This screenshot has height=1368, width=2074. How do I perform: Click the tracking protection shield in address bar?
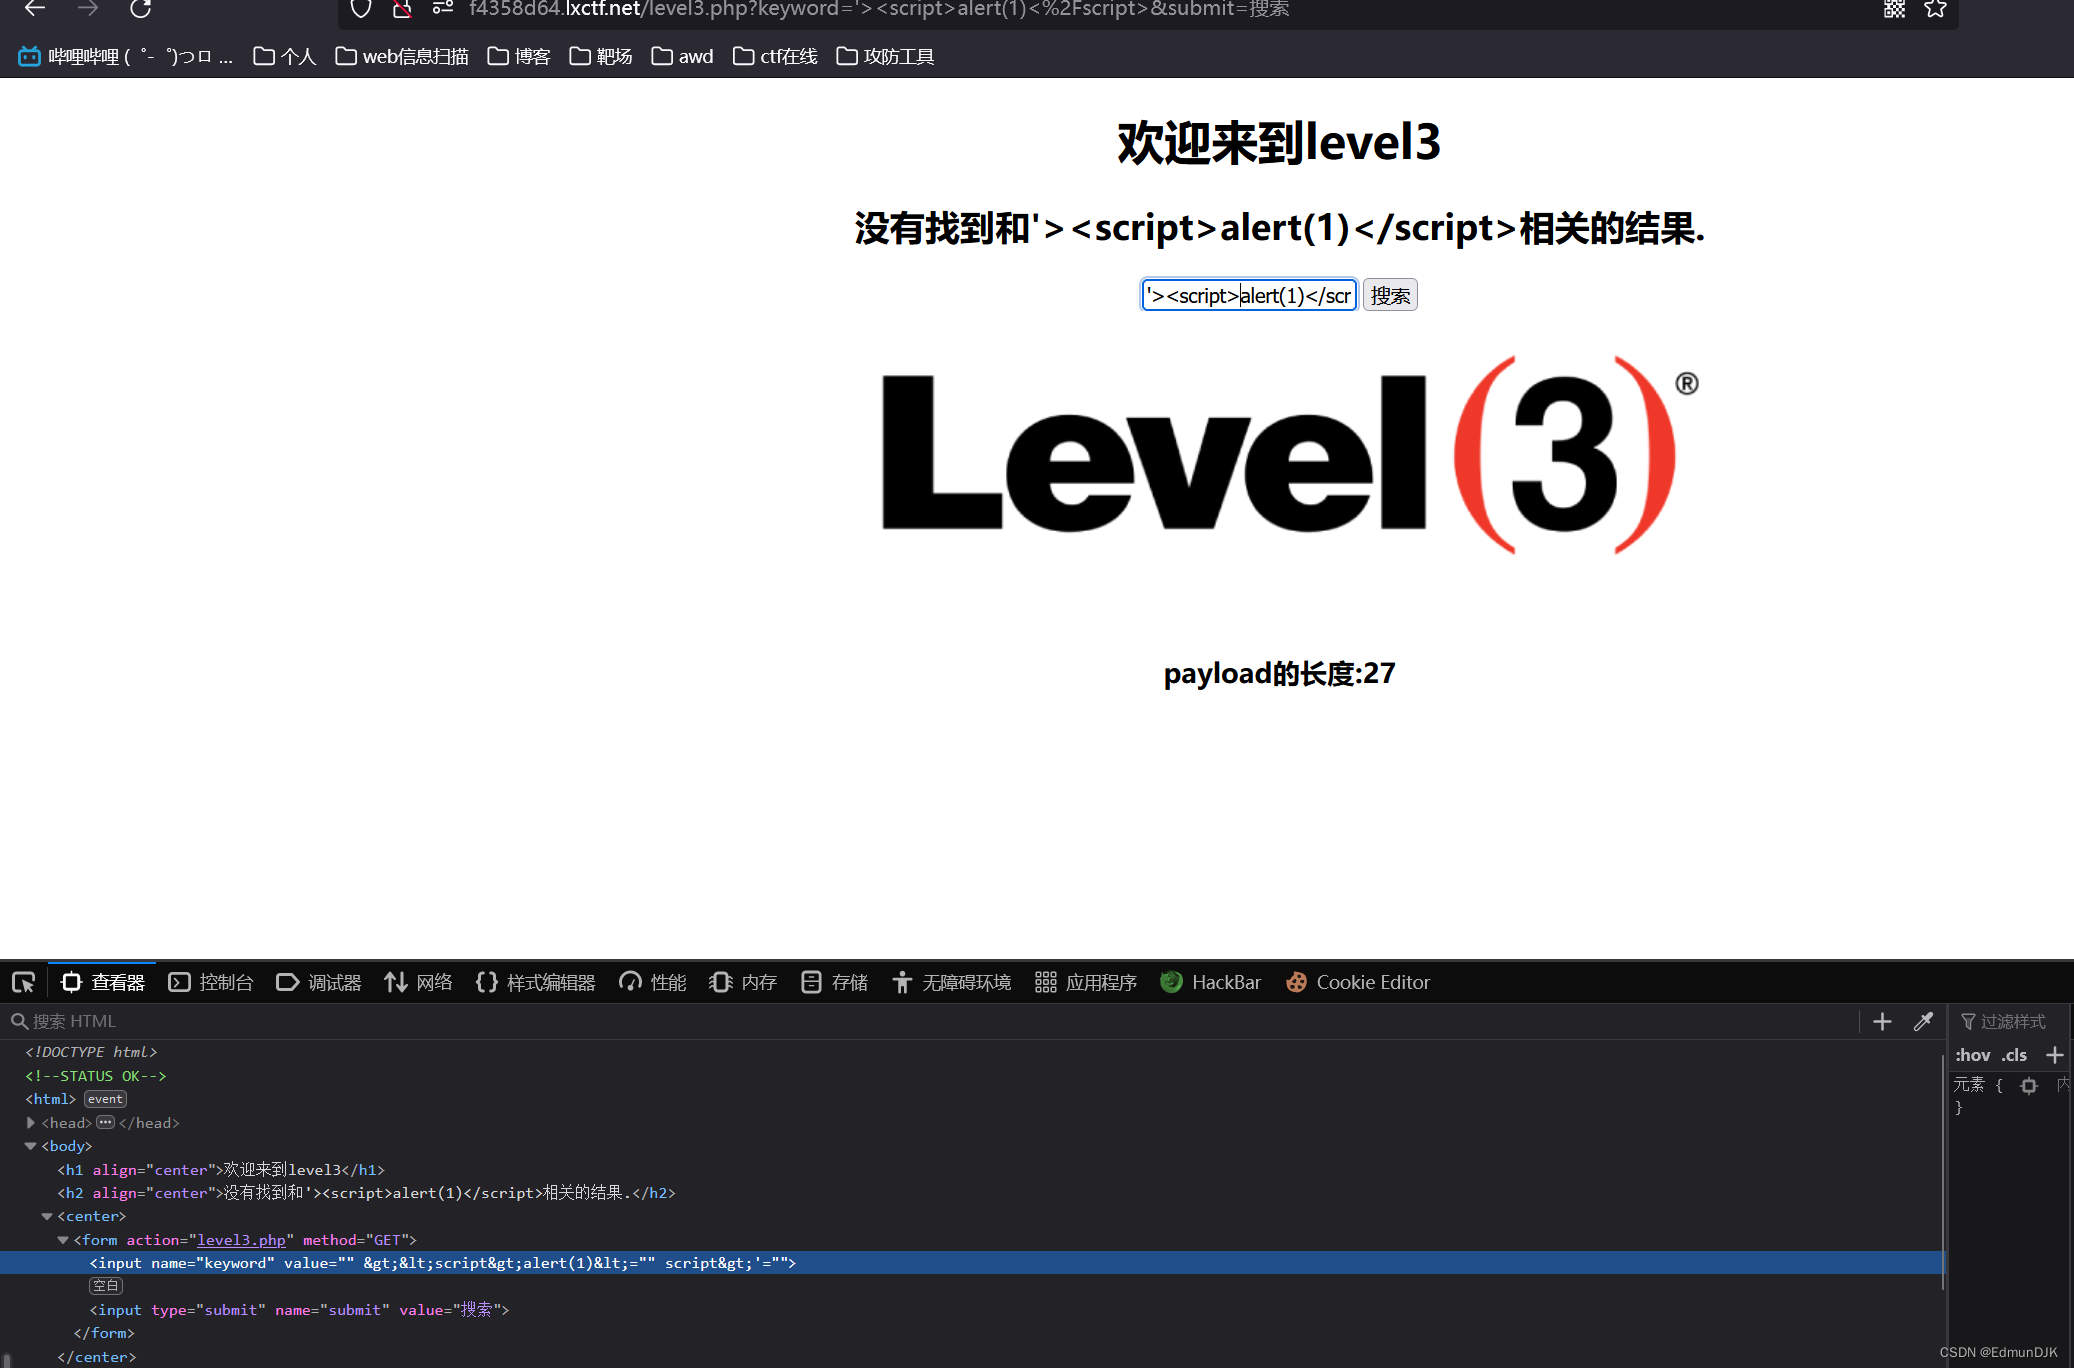tap(360, 9)
